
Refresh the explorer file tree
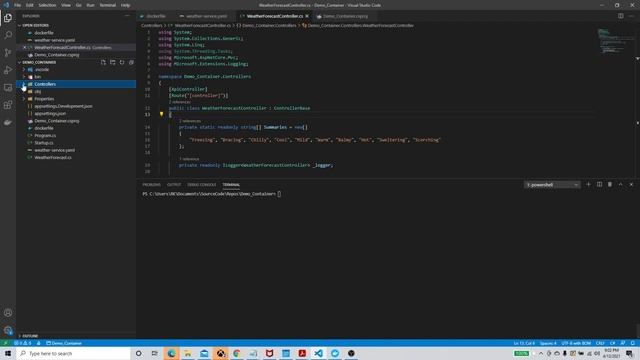[x=122, y=62]
